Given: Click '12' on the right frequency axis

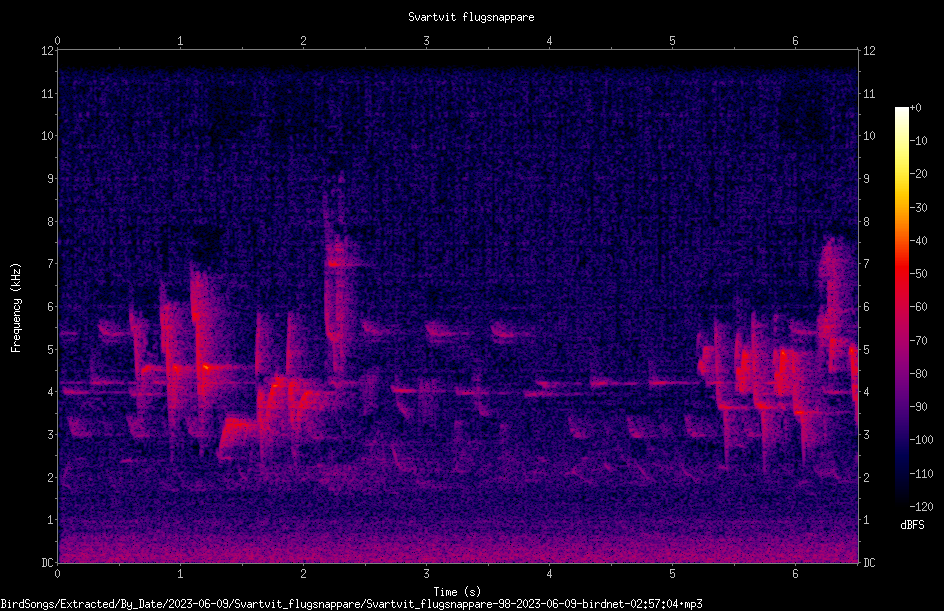Looking at the screenshot, I should point(869,51).
